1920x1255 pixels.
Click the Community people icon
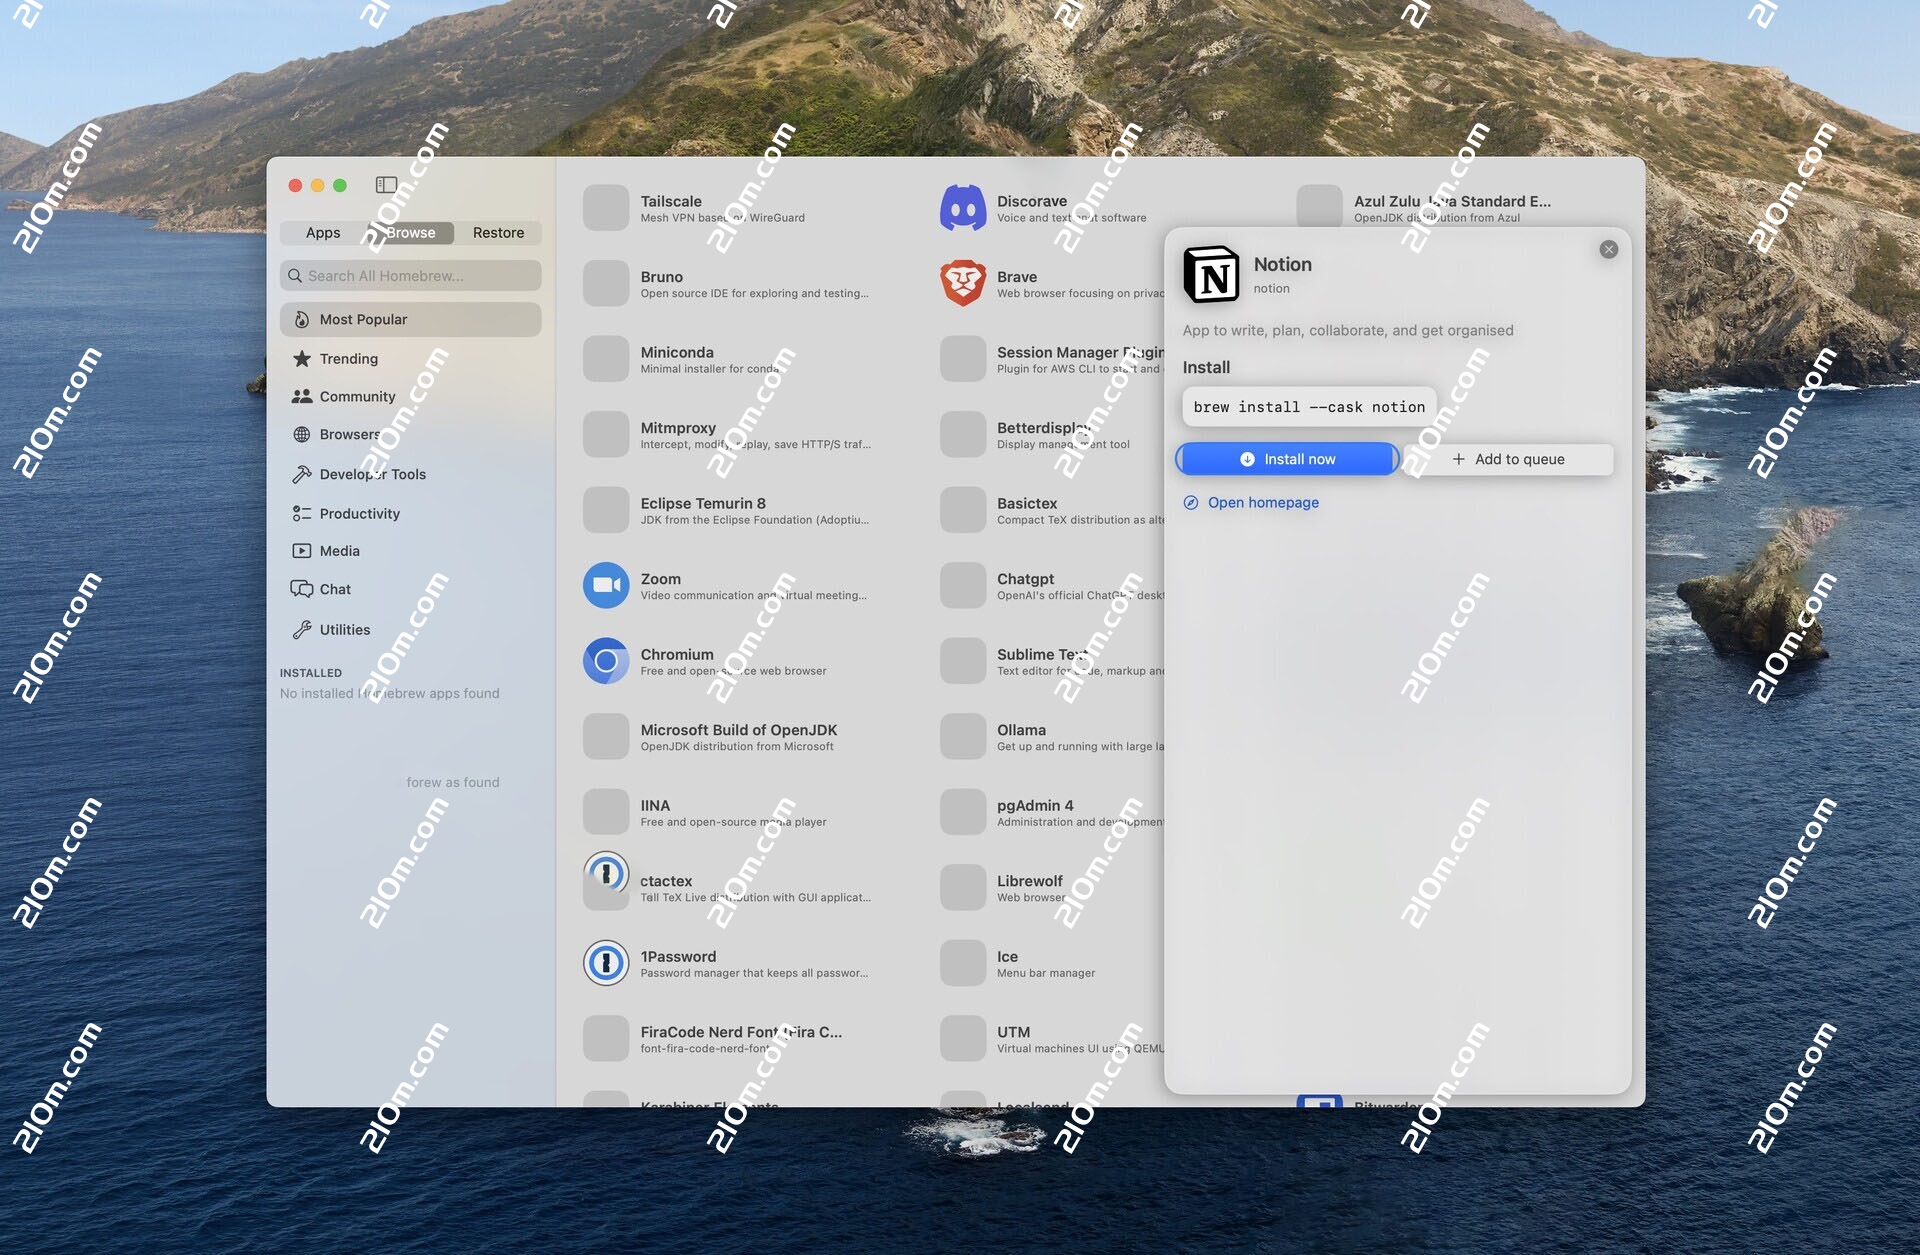(302, 397)
